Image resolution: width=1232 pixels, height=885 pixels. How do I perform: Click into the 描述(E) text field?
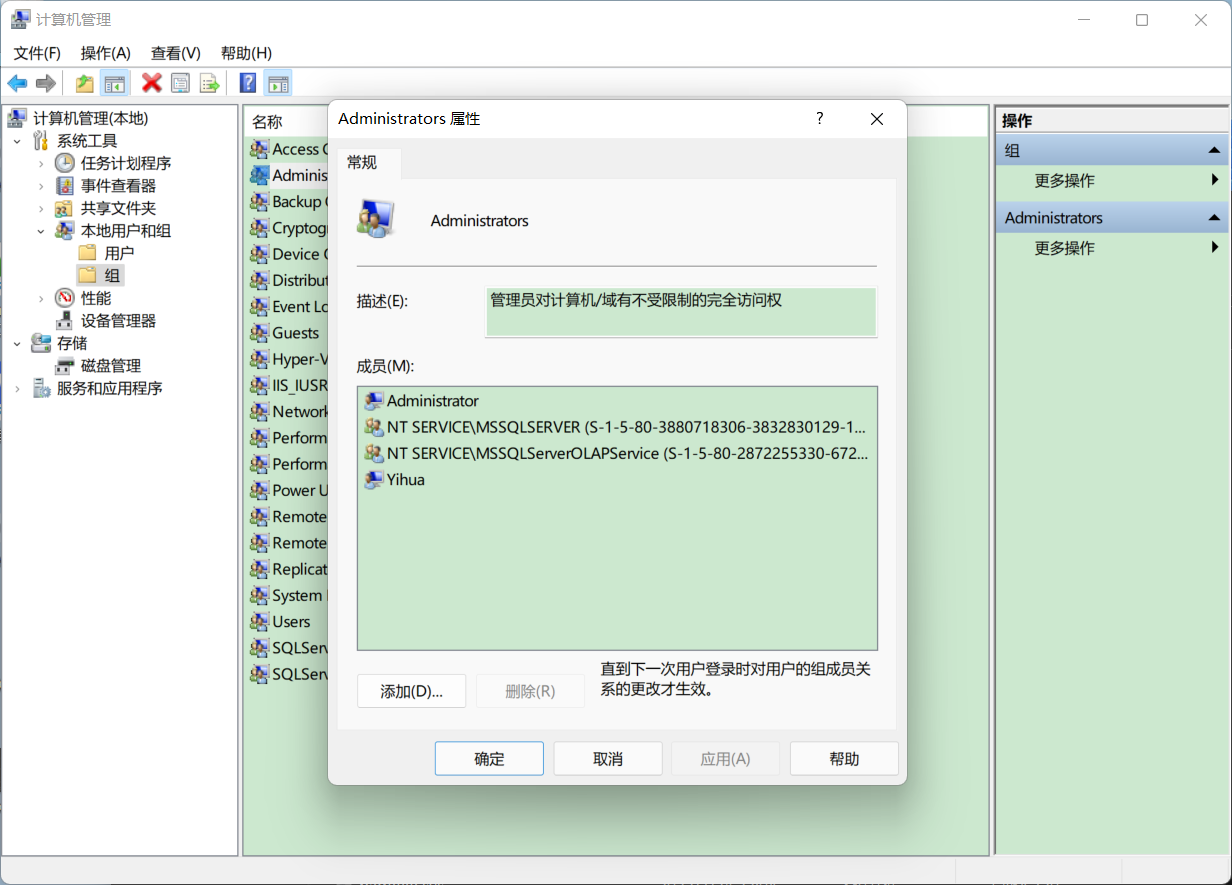coord(681,311)
